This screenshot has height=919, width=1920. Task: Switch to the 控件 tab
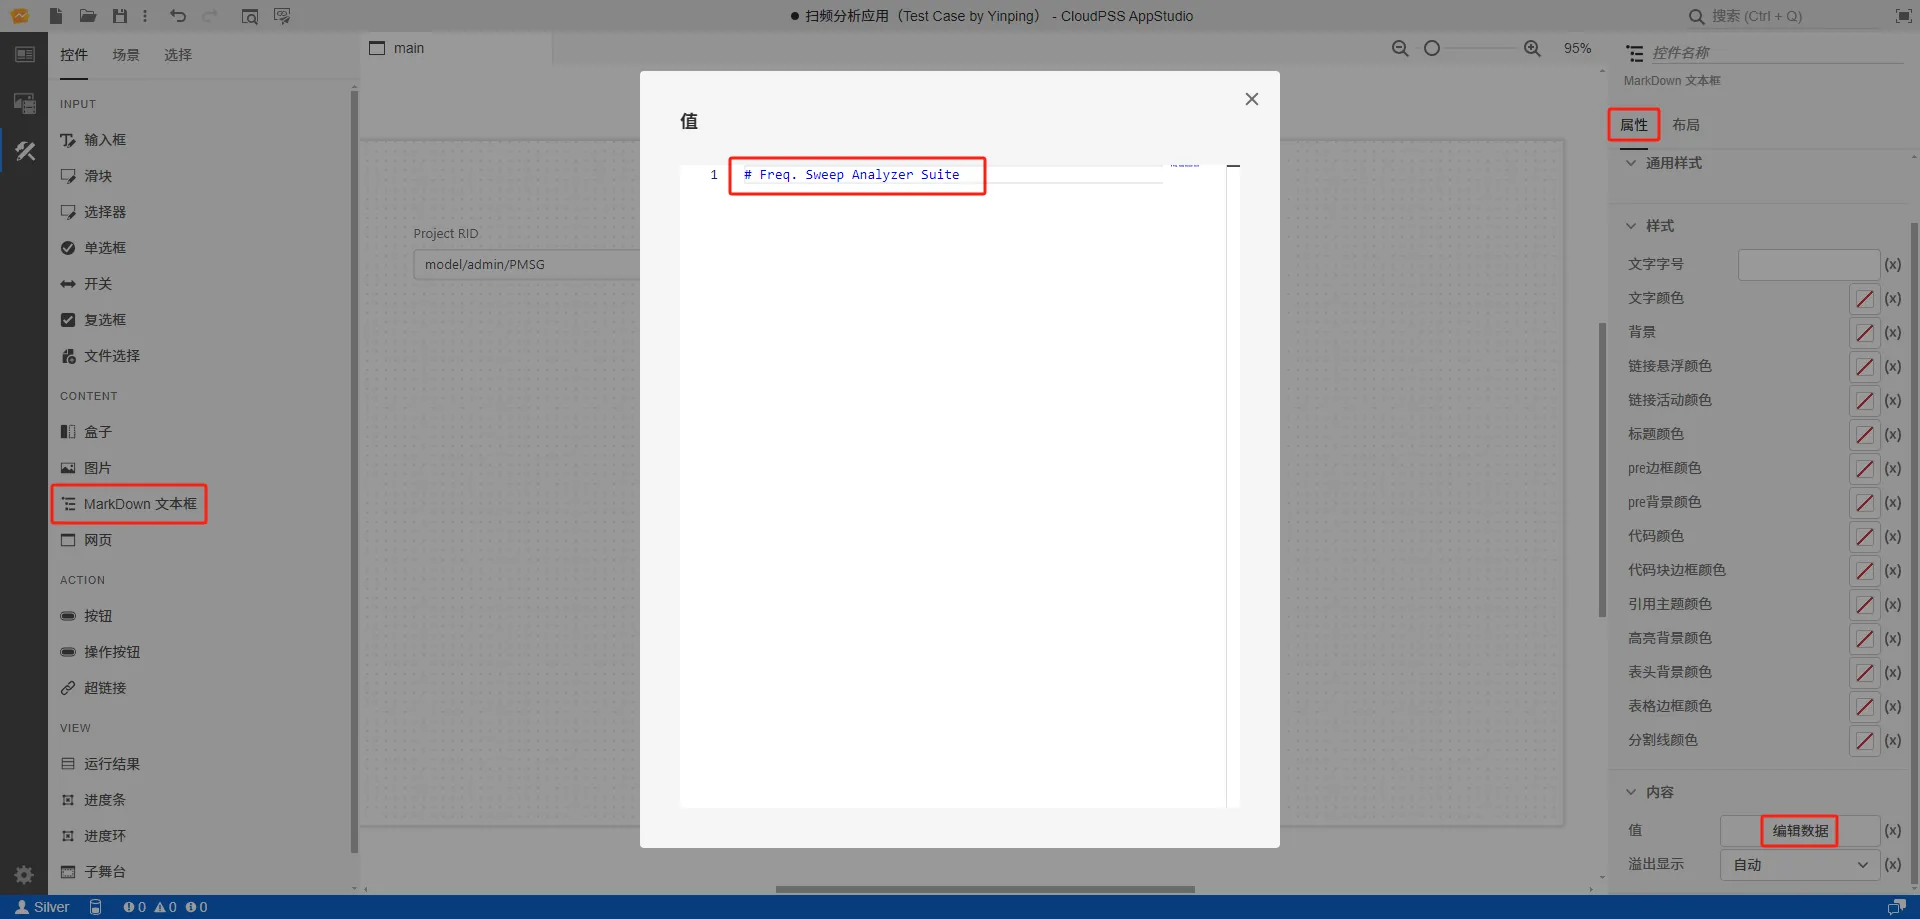point(74,55)
